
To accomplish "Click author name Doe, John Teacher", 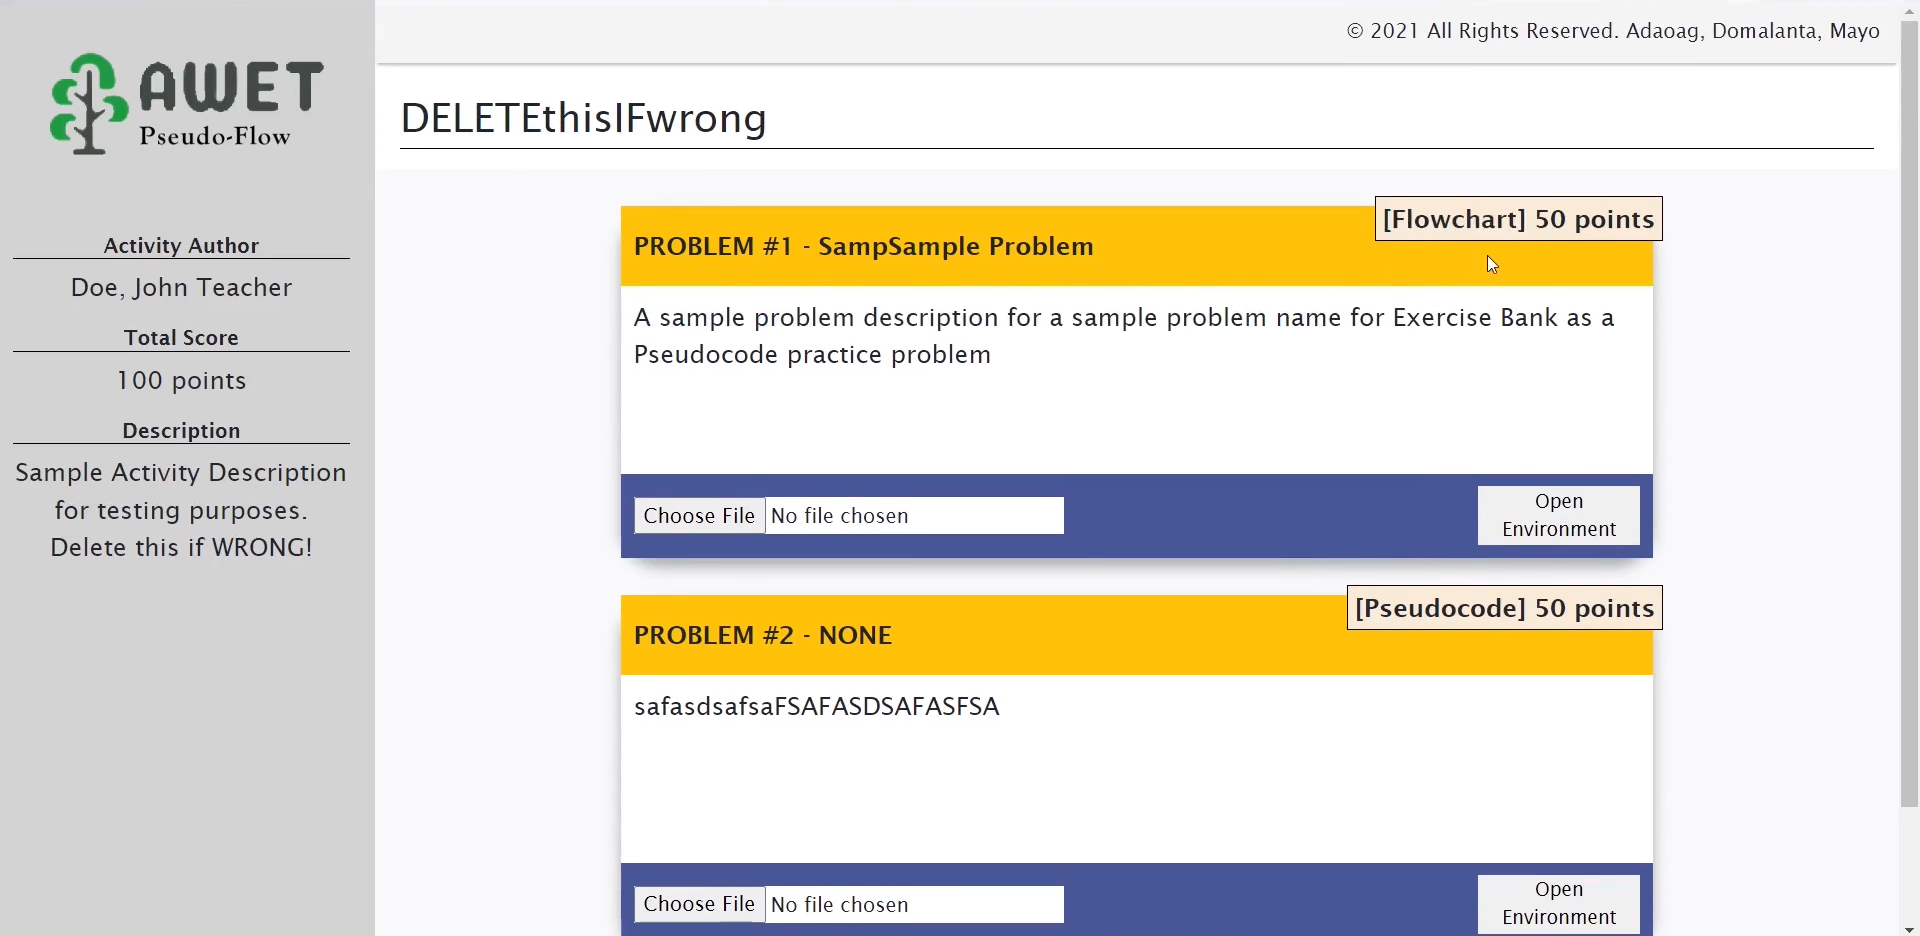I will (x=181, y=288).
